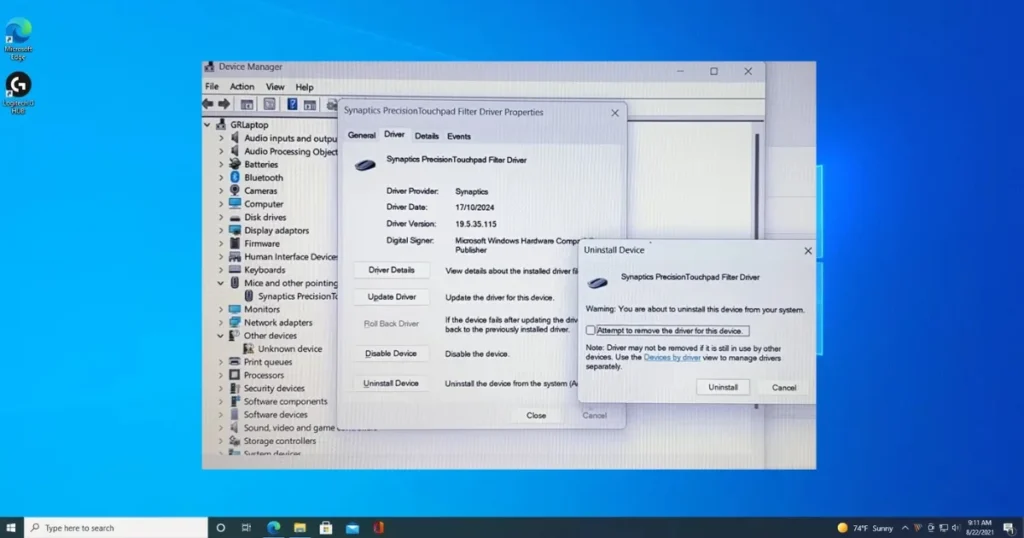The height and width of the screenshot is (538, 1024).
Task: Open Cortana circle on the taskbar
Action: tap(221, 528)
